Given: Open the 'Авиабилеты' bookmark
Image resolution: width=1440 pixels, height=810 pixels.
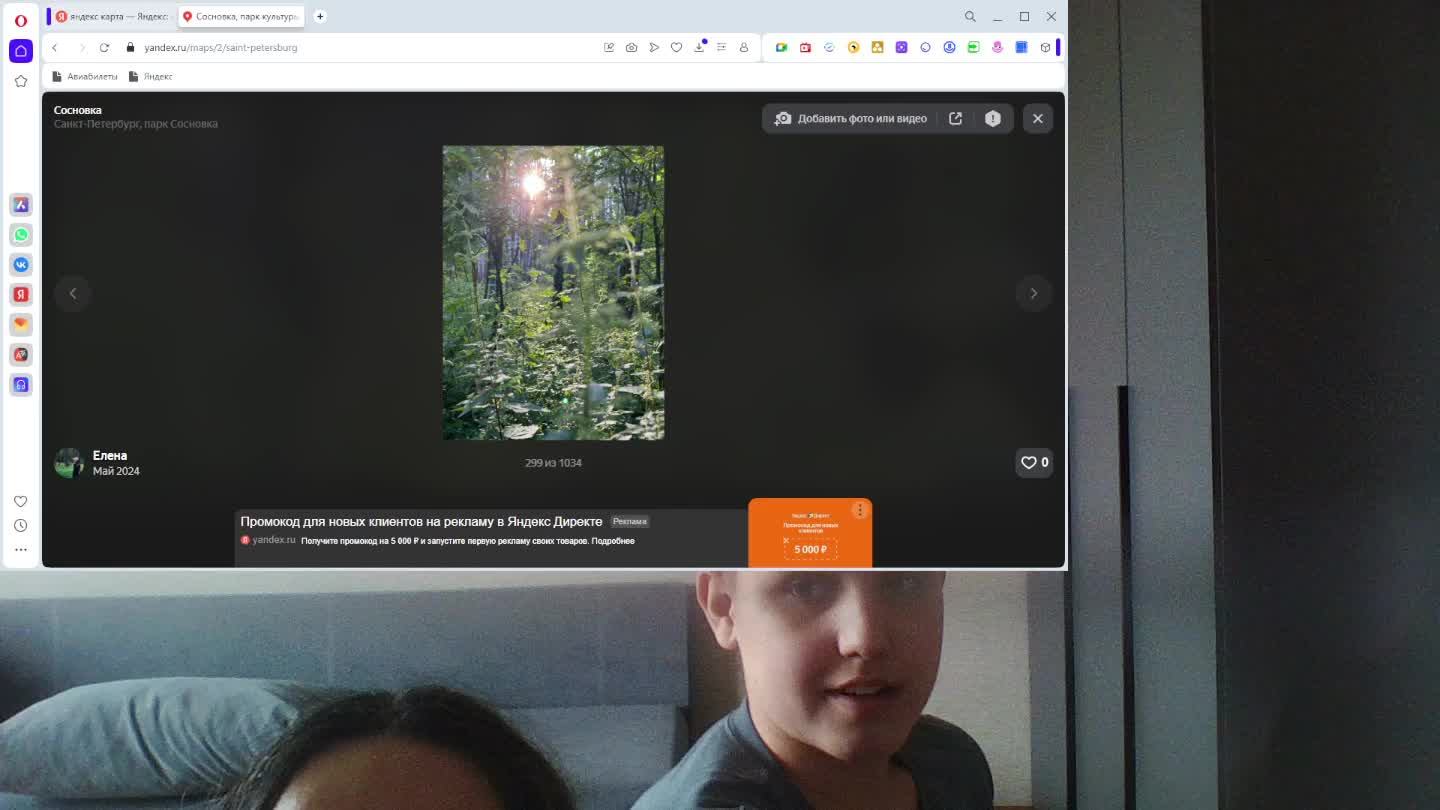Looking at the screenshot, I should [x=85, y=76].
